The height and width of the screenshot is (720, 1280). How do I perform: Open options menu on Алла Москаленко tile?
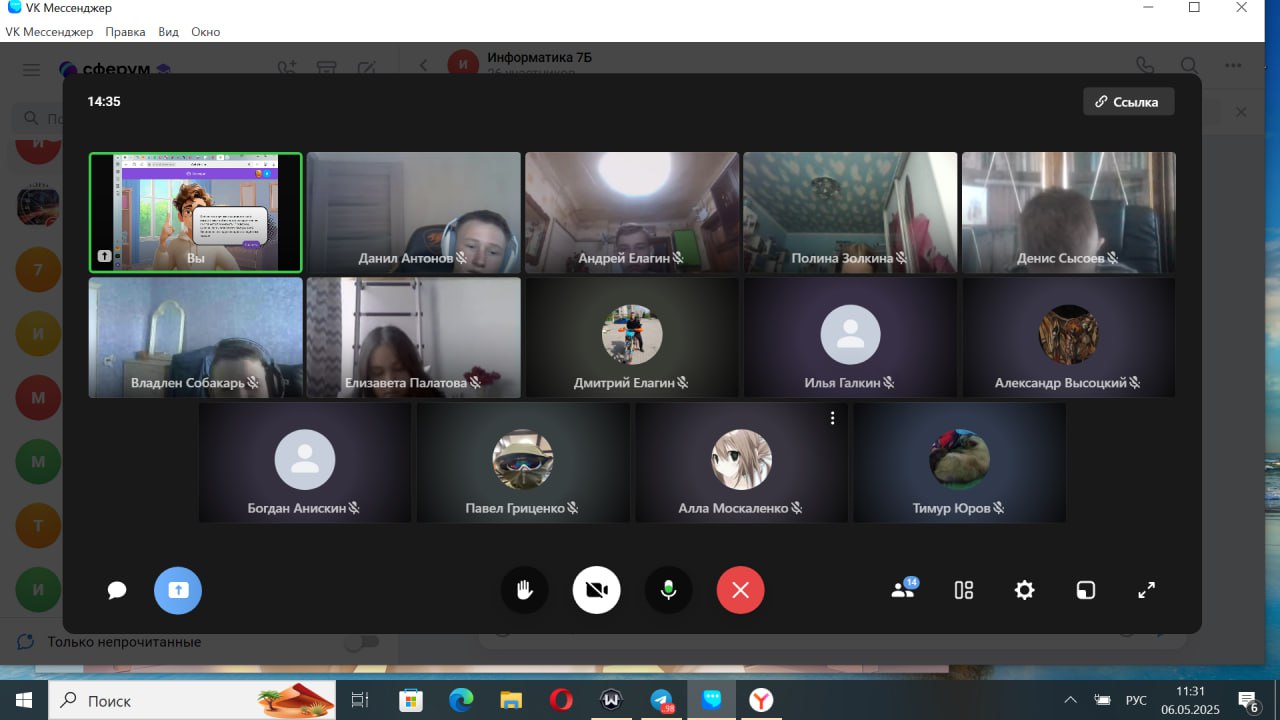click(832, 419)
